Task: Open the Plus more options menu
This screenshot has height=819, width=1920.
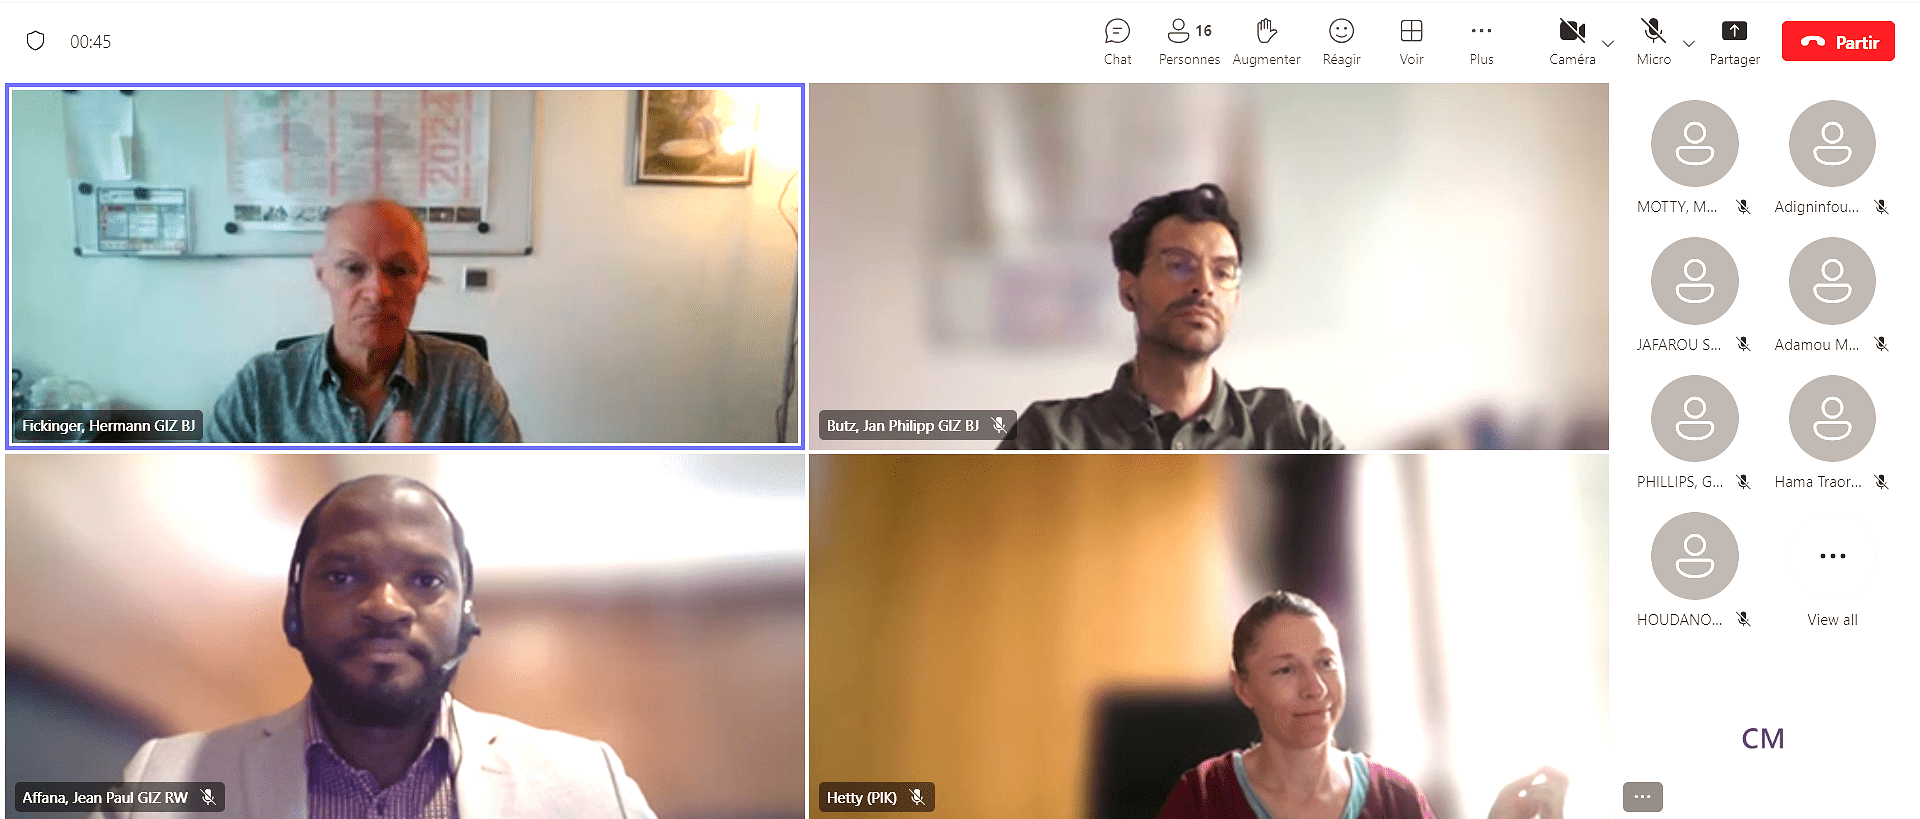Action: tap(1481, 42)
